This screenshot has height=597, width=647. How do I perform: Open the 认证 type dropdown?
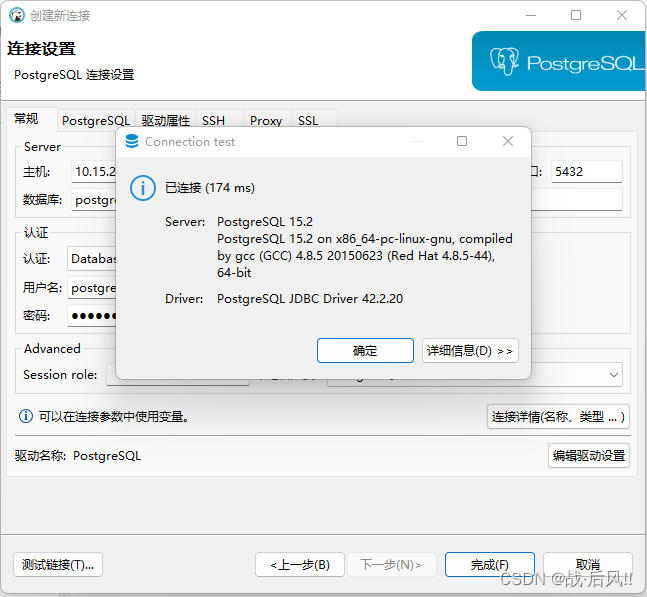92,259
